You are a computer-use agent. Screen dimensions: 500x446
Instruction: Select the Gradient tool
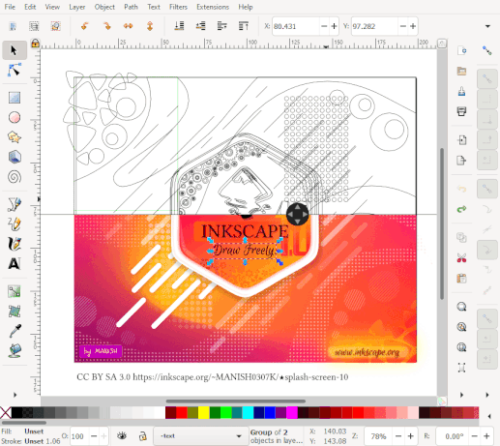pos(14,291)
